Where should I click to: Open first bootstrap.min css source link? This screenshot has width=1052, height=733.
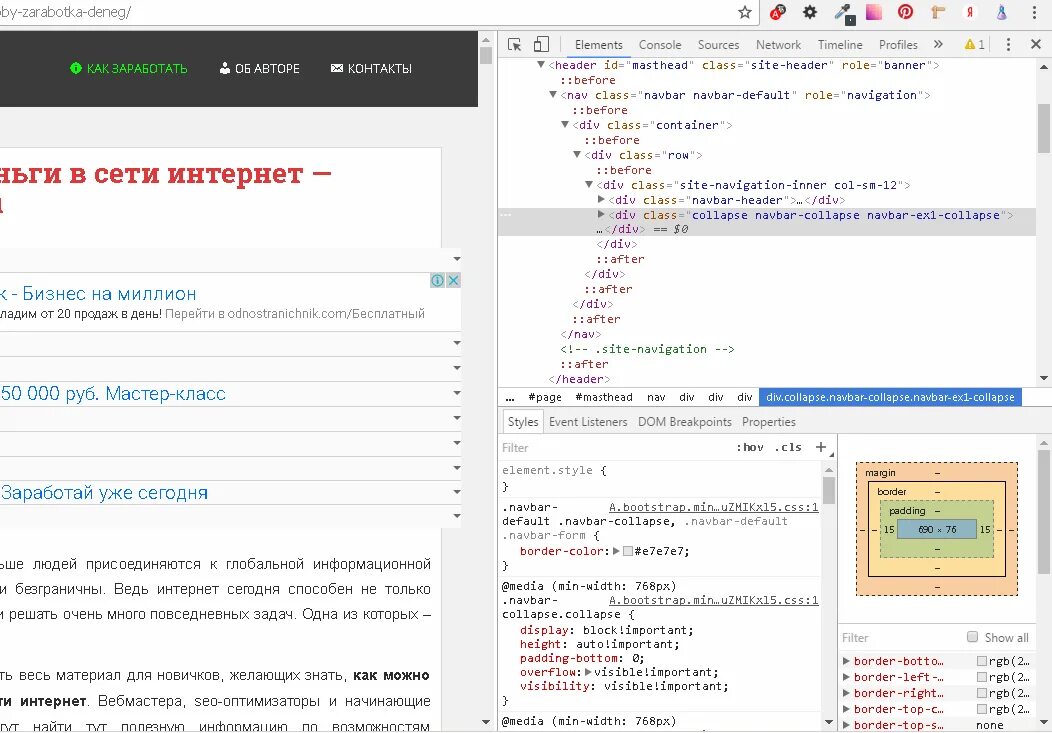click(x=713, y=508)
